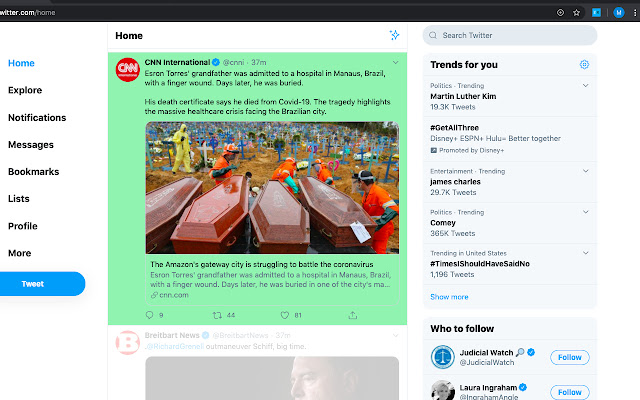Open the coffins photo in CNN tweet
Screen dimensions: 640x400
pos(272,188)
